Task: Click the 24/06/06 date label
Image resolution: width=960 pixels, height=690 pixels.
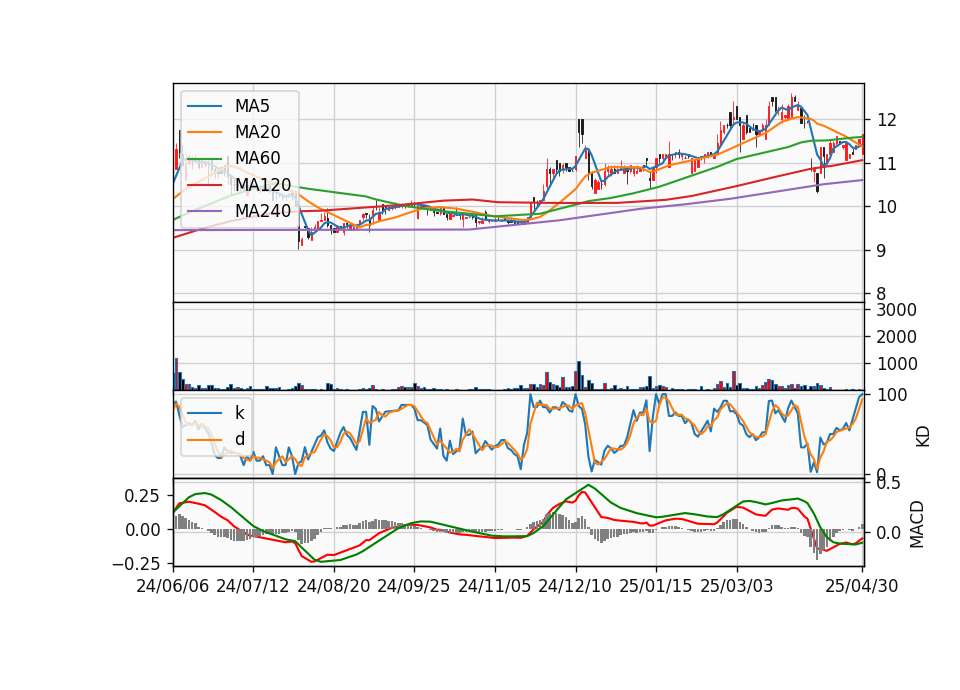Action: (173, 586)
